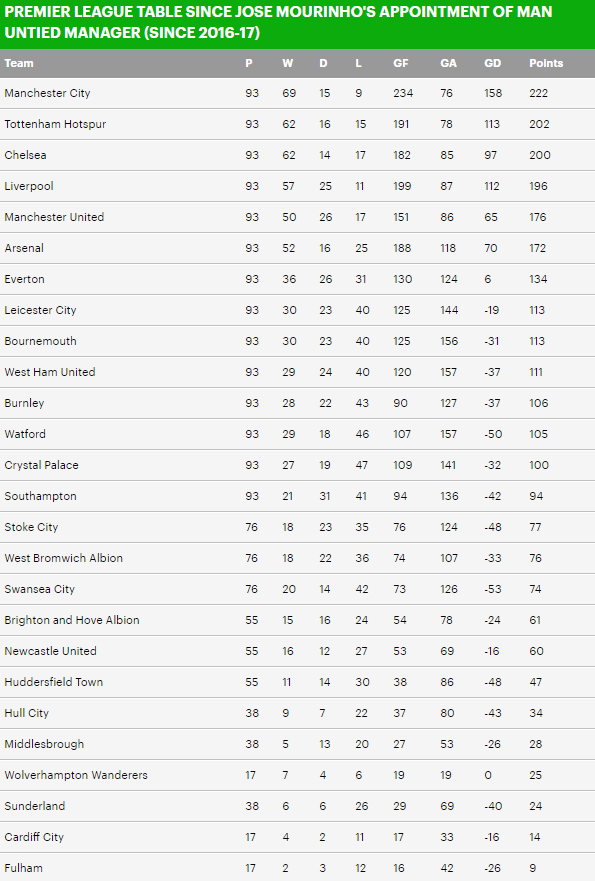The height and width of the screenshot is (881, 595).
Task: Click the GD column header
Action: 492,63
